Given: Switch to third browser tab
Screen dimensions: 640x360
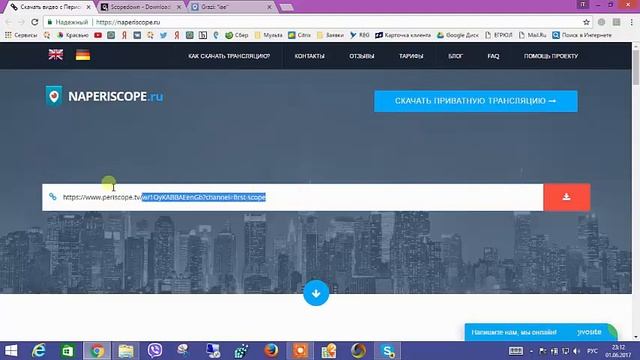Looking at the screenshot, I should (x=231, y=7).
